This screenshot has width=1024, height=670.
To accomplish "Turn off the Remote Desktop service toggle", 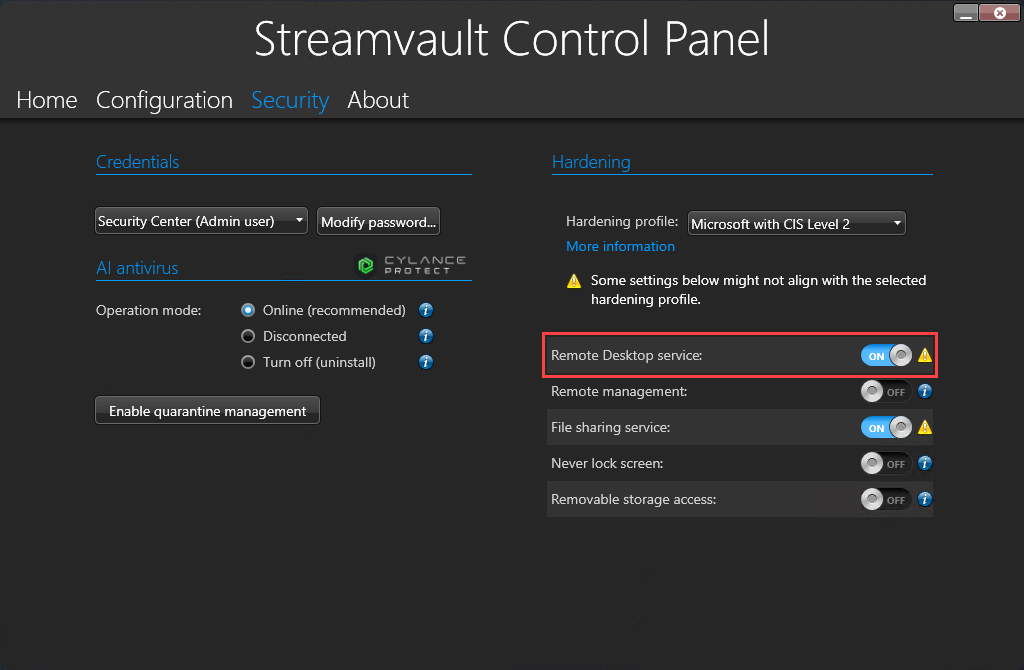I will (885, 355).
